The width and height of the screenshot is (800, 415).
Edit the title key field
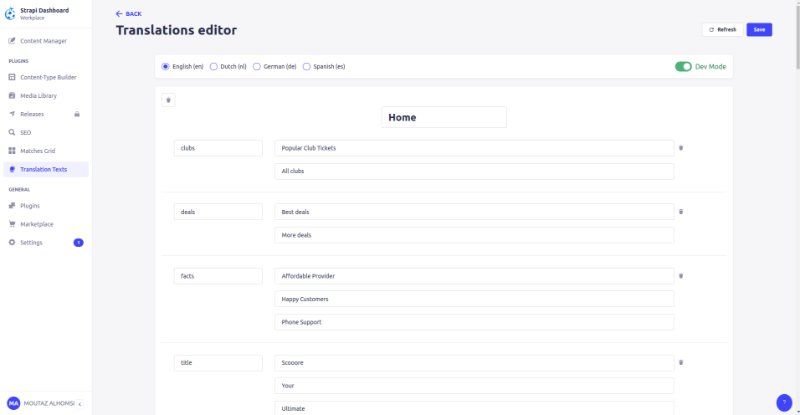coord(218,363)
